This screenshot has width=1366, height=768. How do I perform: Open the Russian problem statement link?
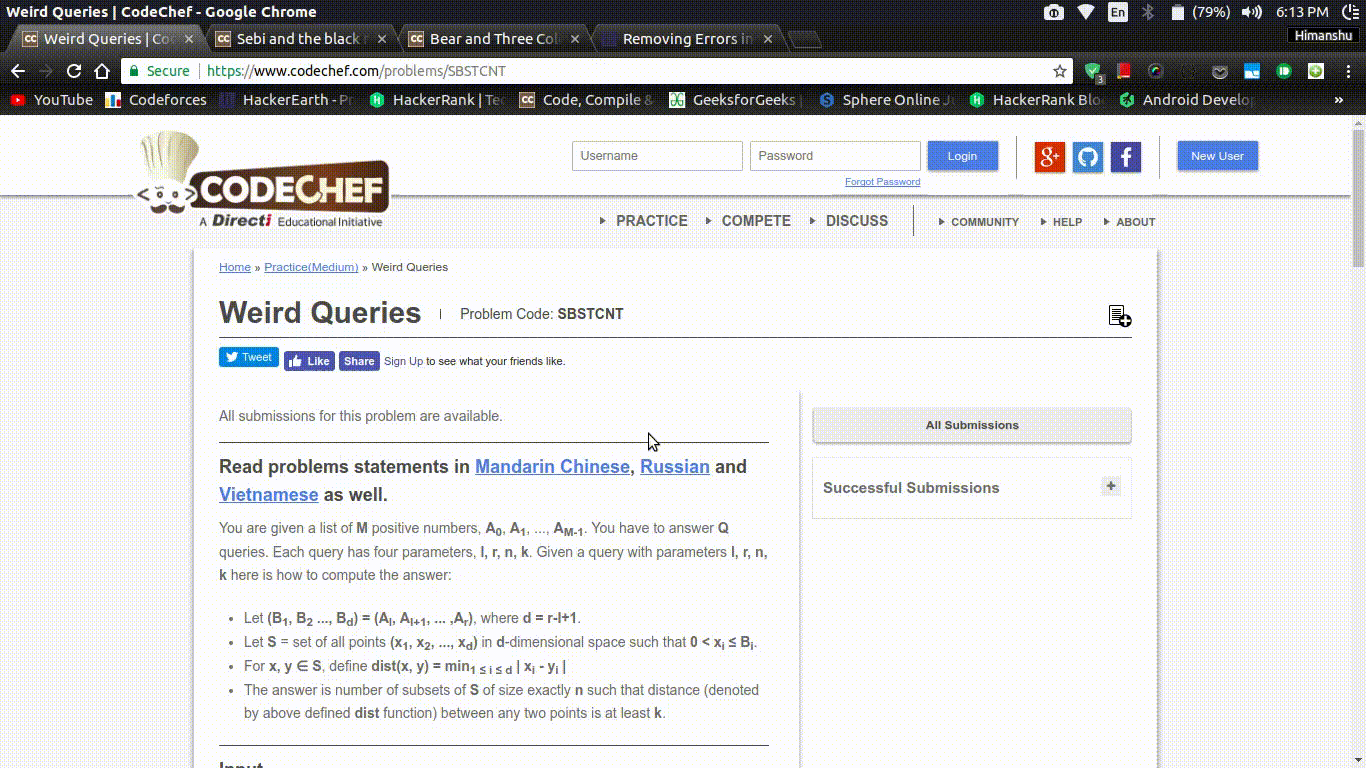[675, 467]
